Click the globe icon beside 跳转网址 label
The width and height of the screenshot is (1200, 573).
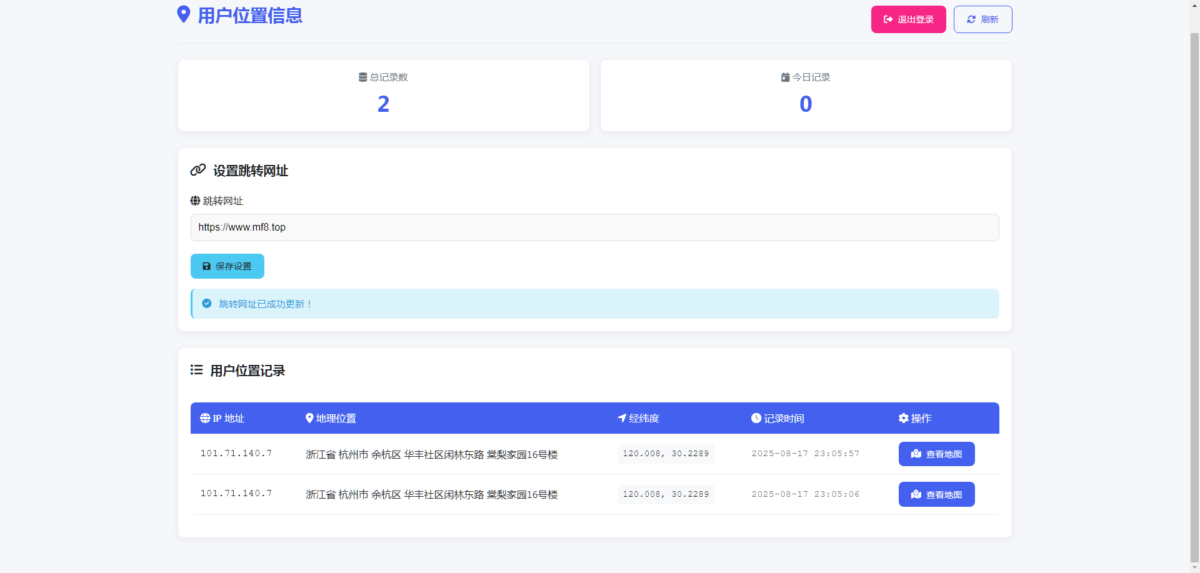195,201
